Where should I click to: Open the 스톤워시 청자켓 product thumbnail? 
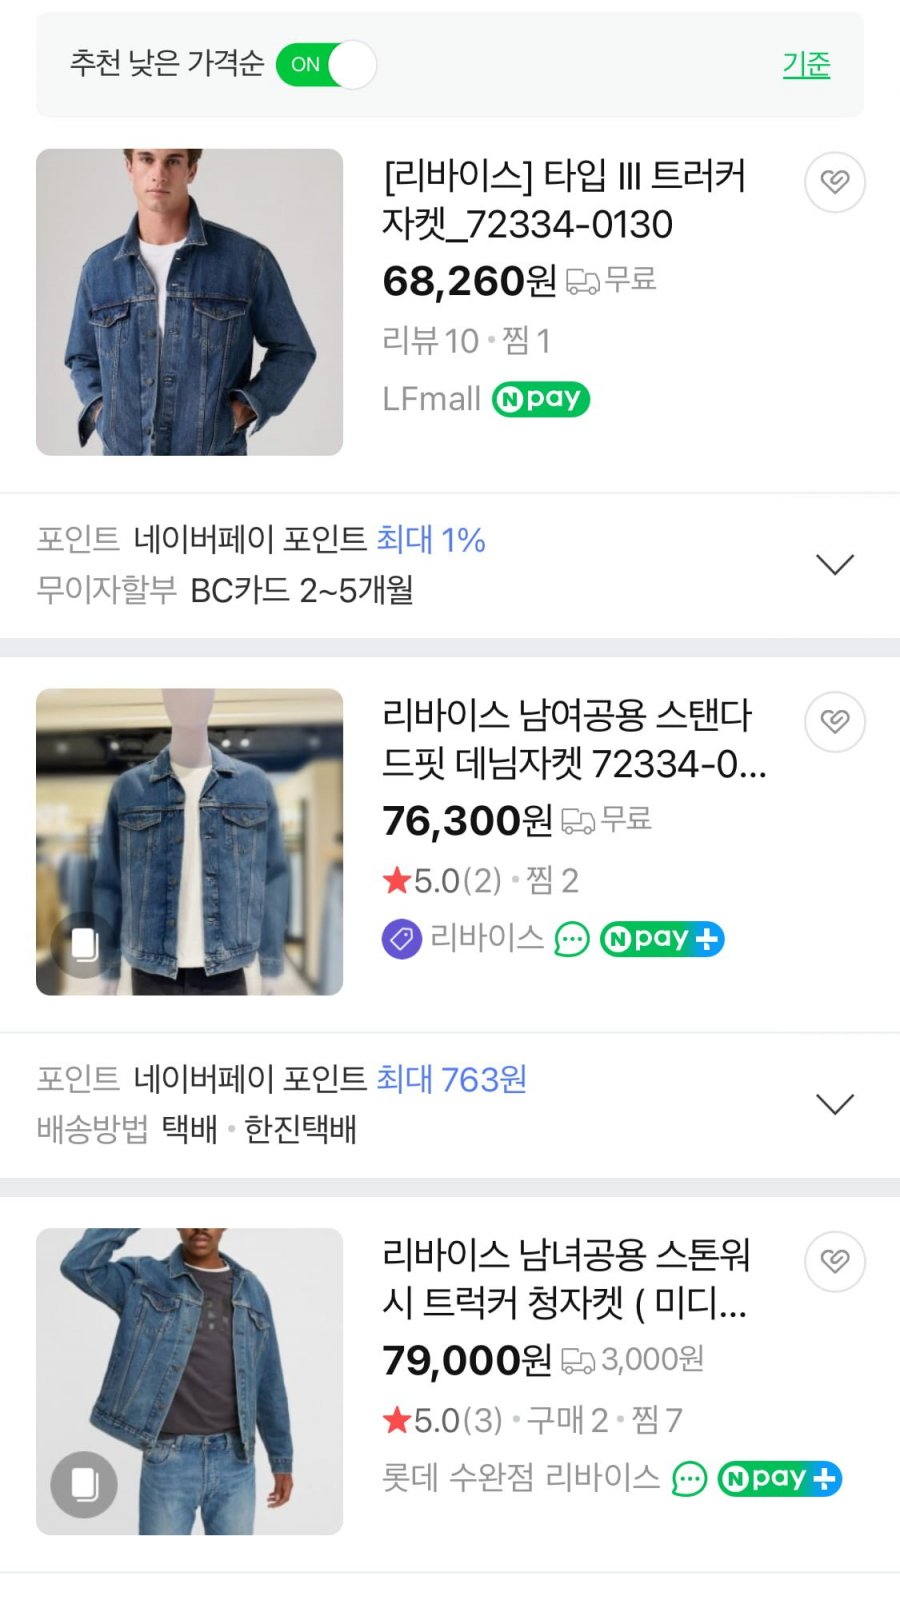pyautogui.click(x=190, y=1381)
